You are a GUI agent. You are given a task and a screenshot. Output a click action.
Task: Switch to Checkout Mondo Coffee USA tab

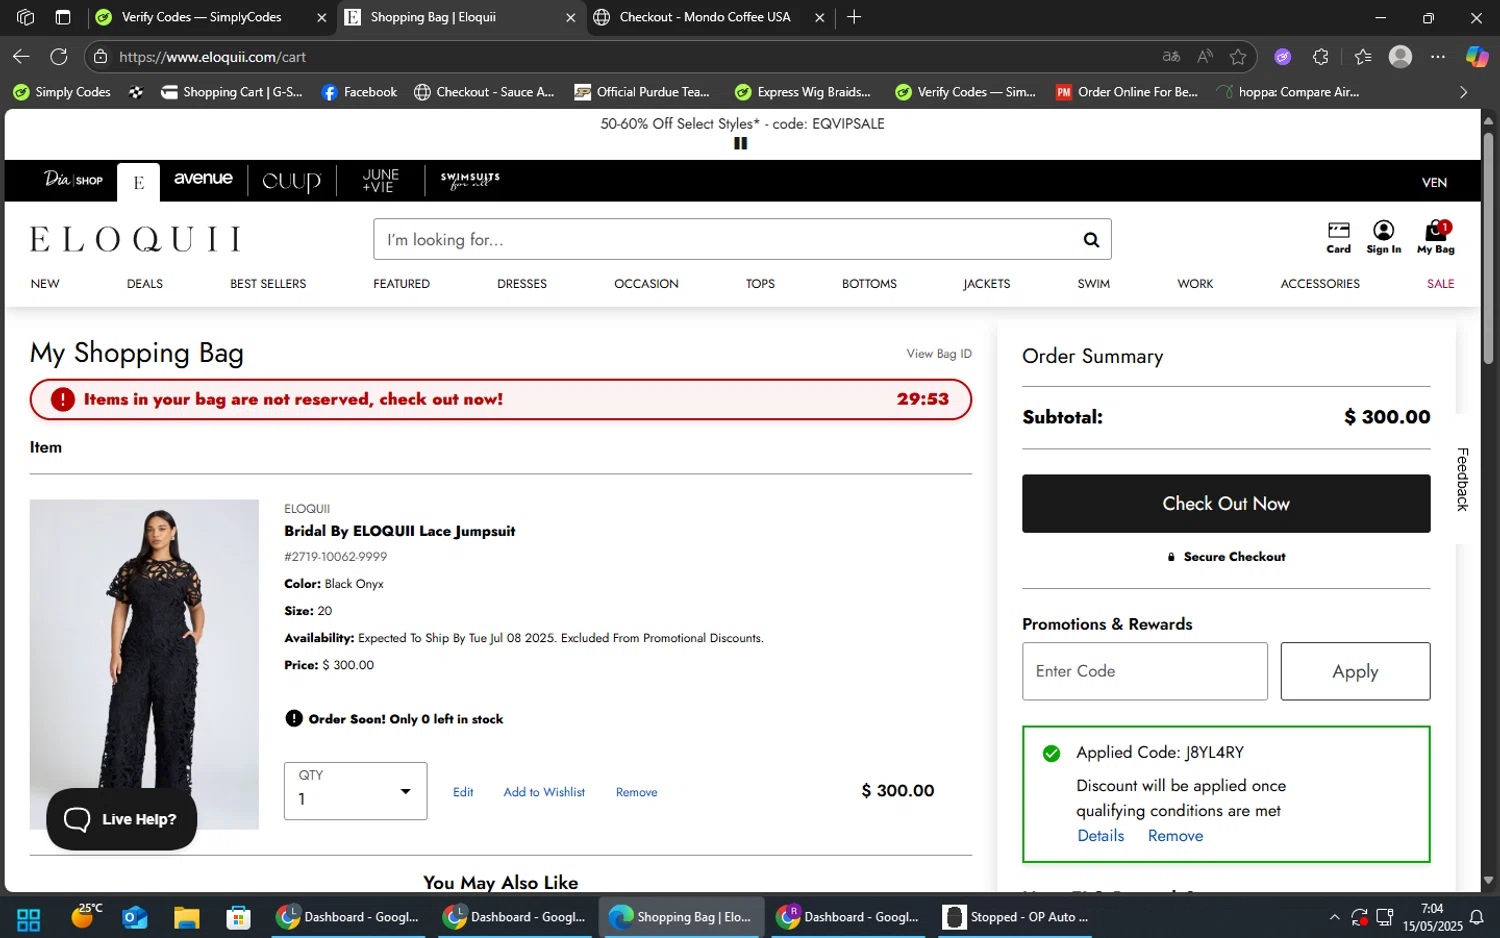pos(704,17)
